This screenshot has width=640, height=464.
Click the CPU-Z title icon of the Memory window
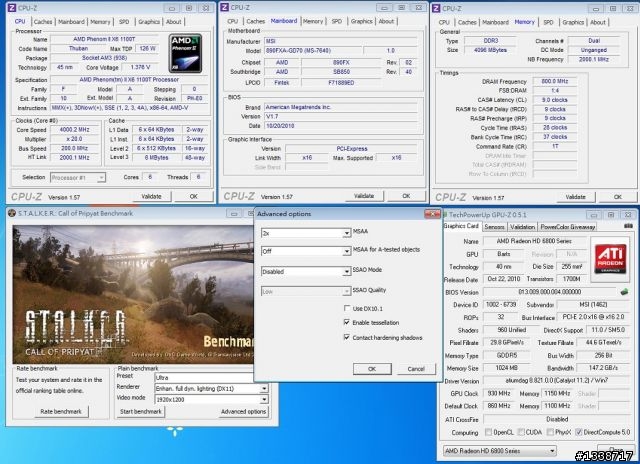point(436,8)
